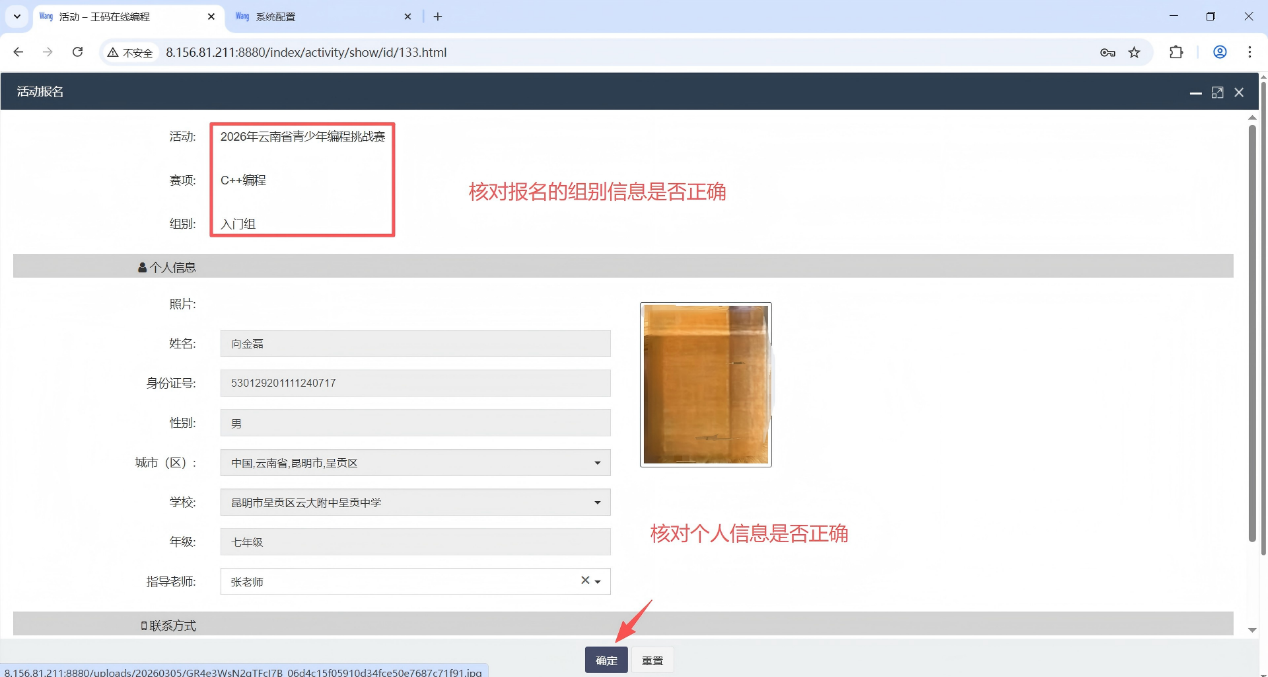This screenshot has height=677, width=1268.
Task: Switch to the 系统配置 tab
Action: [x=320, y=16]
